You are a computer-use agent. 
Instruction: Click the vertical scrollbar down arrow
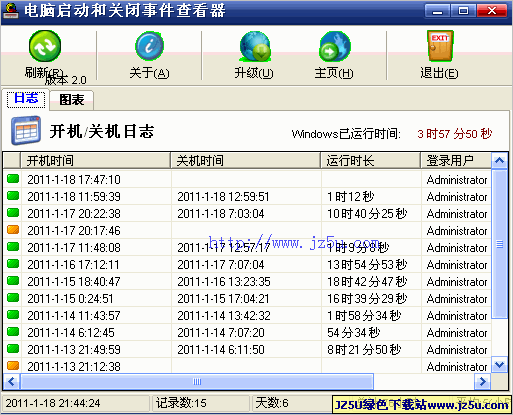[499, 364]
